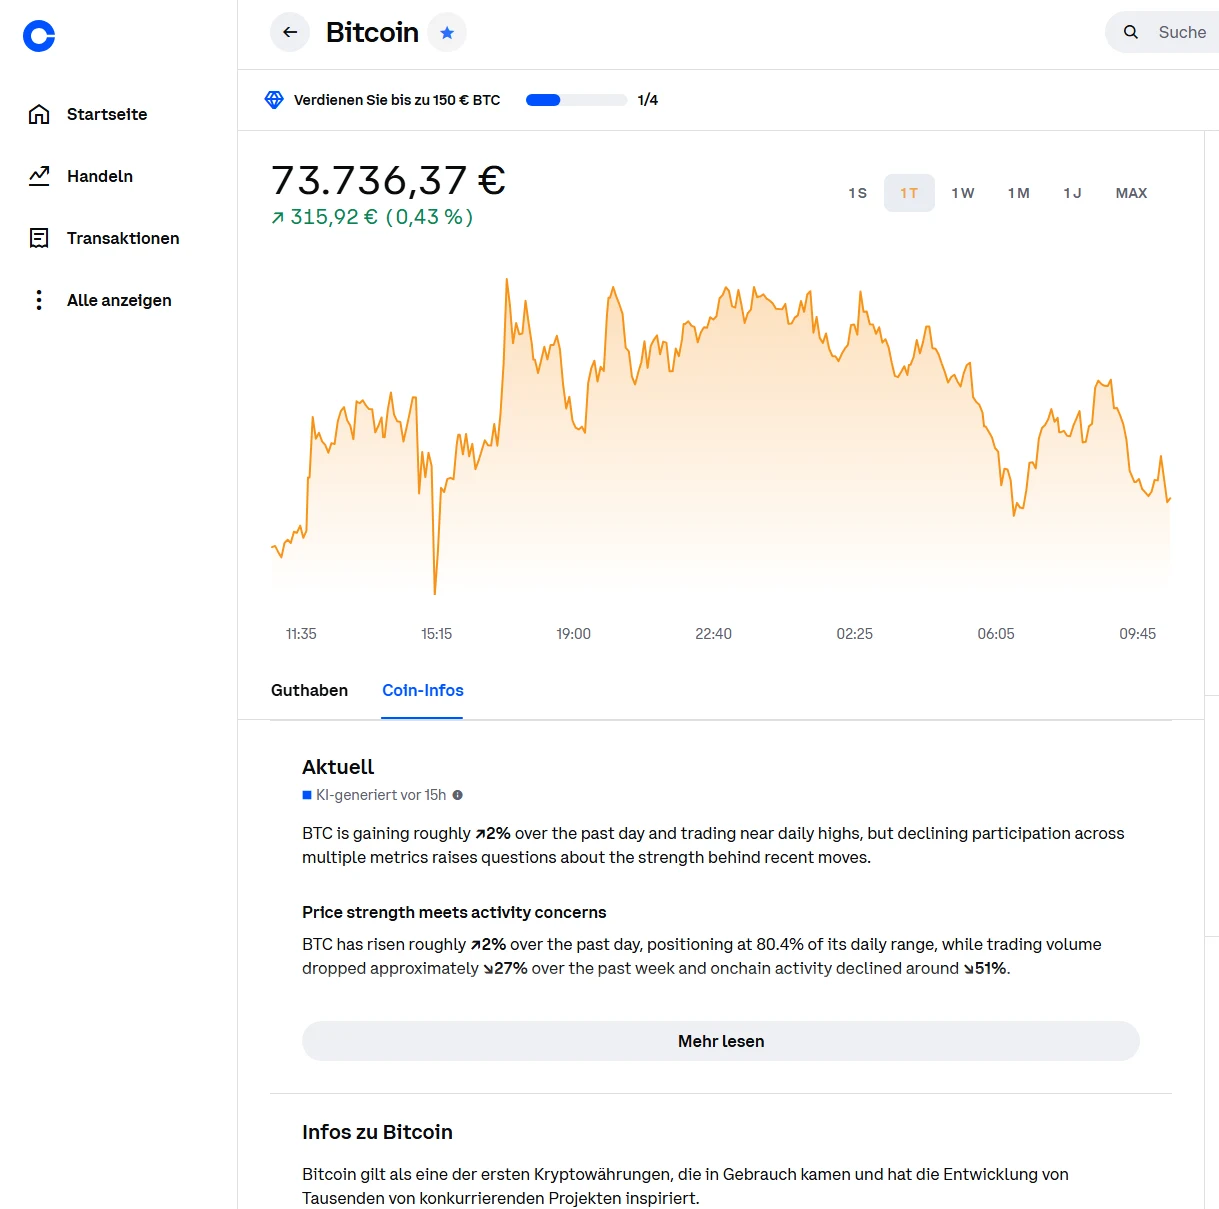
Task: Select 1S chart timeframe
Action: point(857,193)
